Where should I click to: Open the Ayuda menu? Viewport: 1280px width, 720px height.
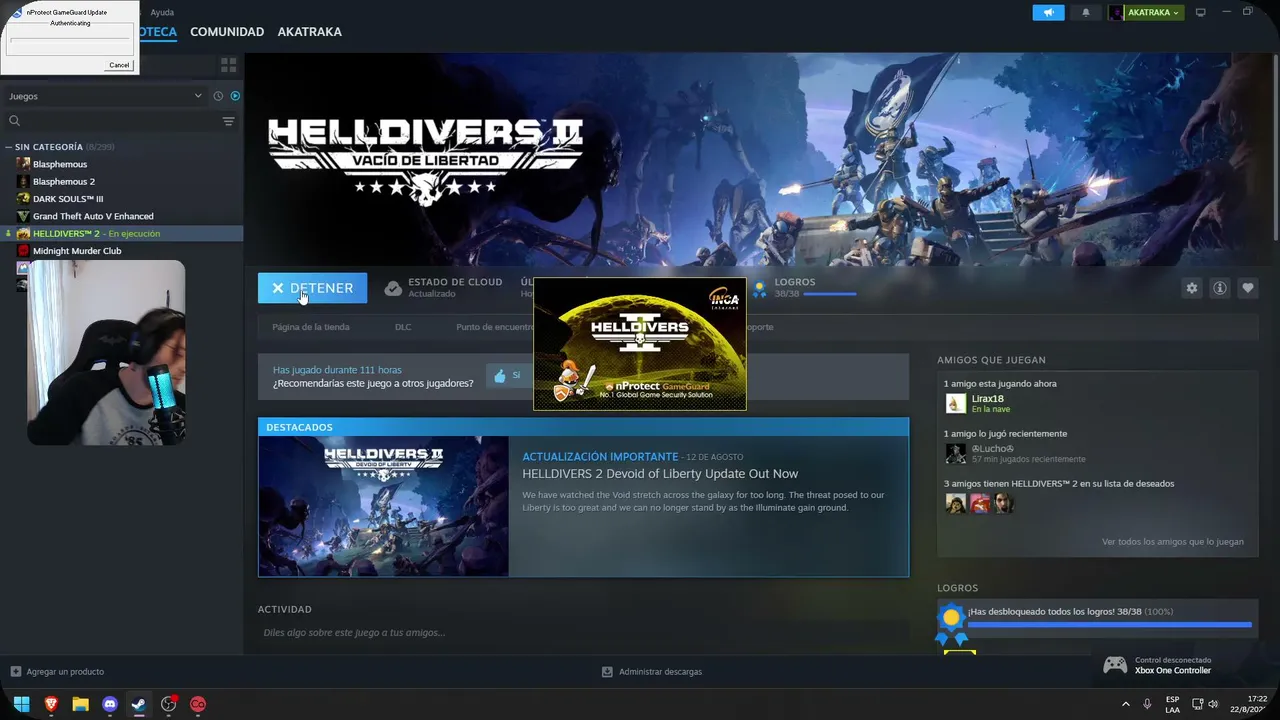tap(162, 12)
